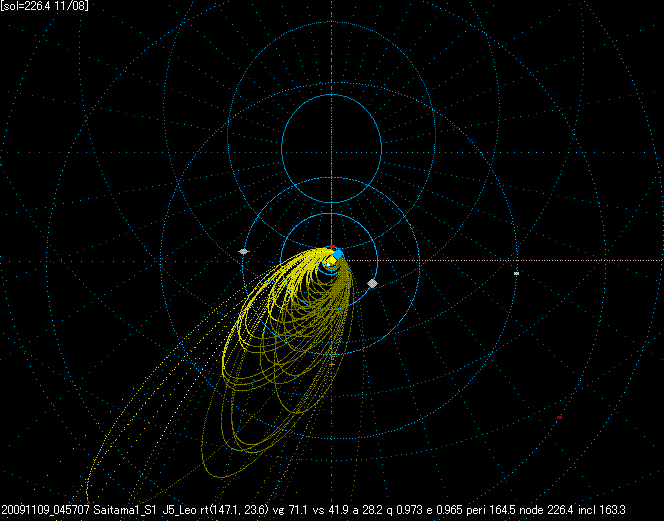
Task: Click the geocentric velocity vg 71.1
Action: tap(290, 510)
